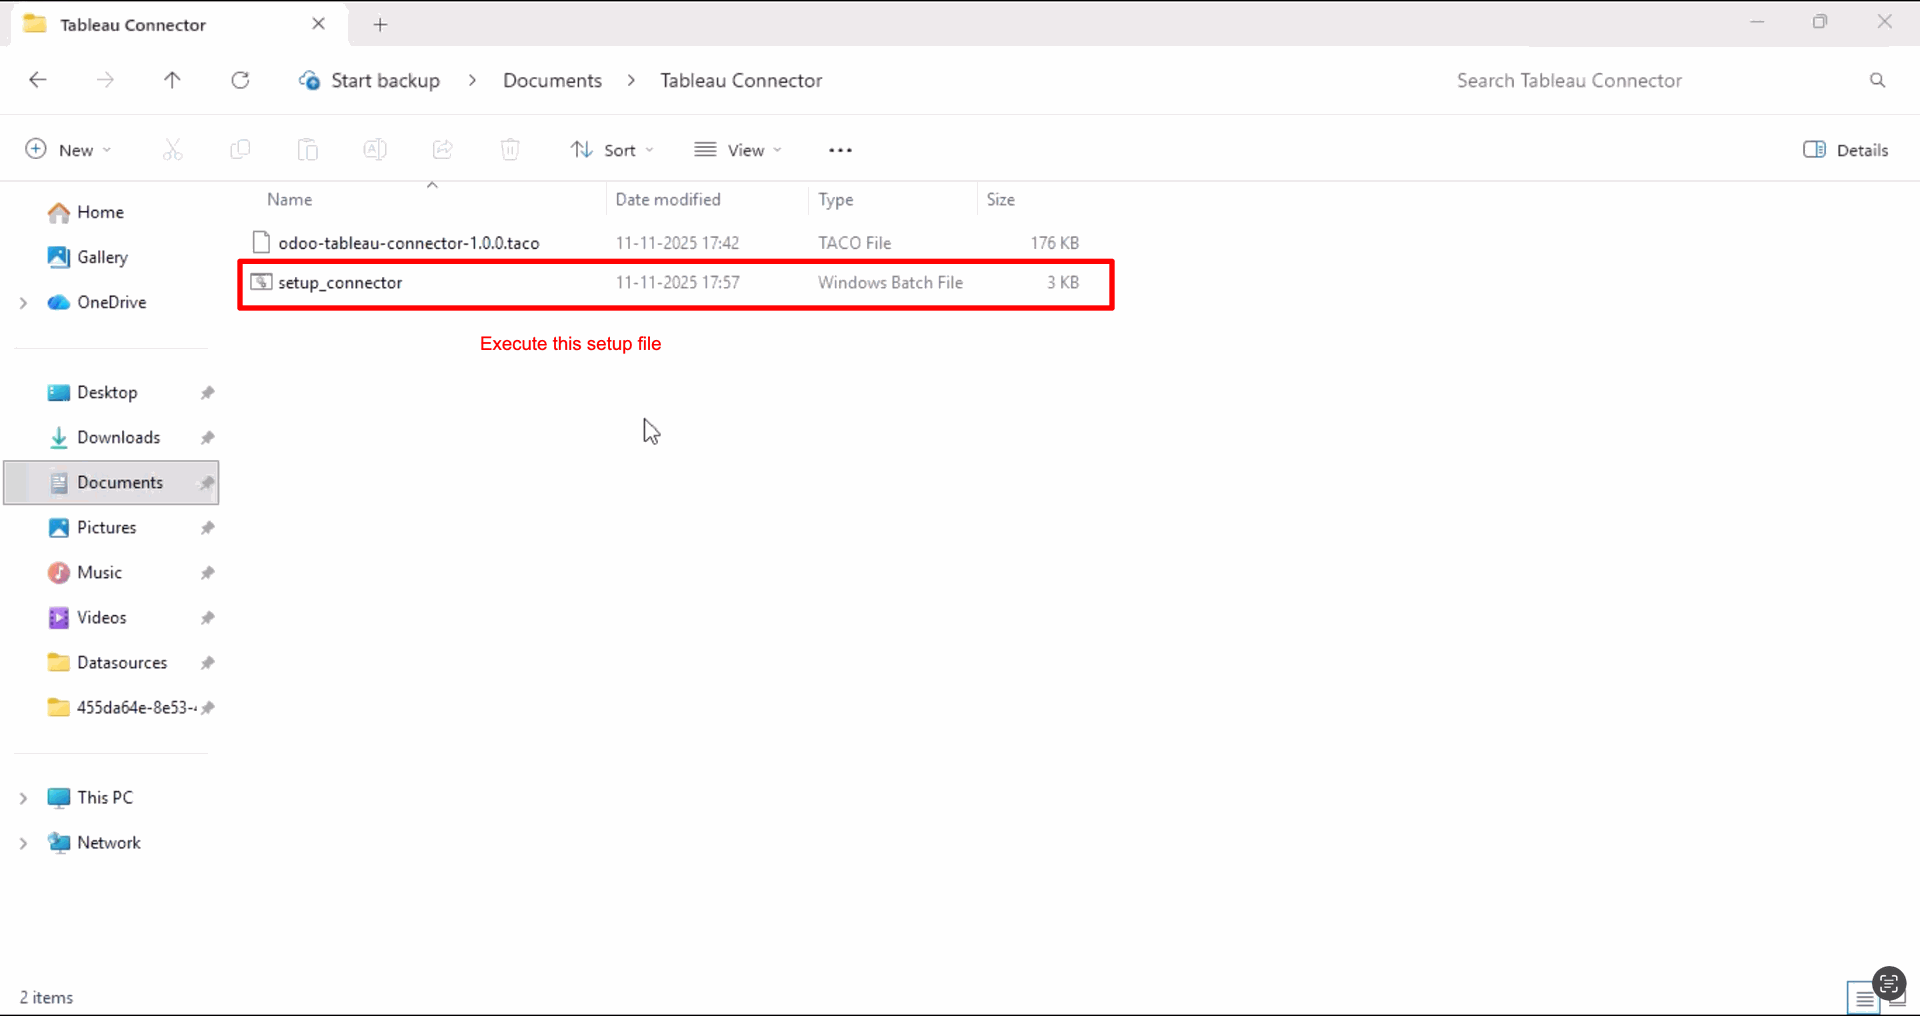The width and height of the screenshot is (1920, 1016).
Task: Open Music in the sidebar
Action: point(99,573)
